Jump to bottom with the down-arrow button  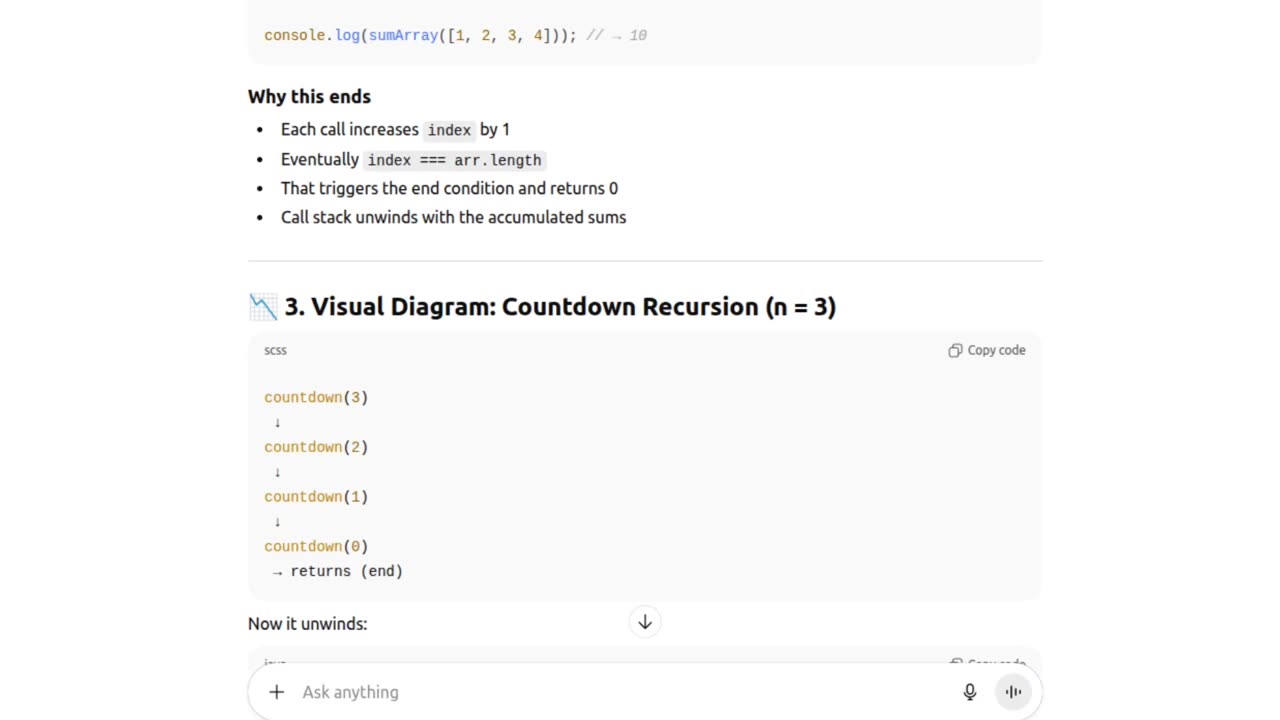(645, 622)
